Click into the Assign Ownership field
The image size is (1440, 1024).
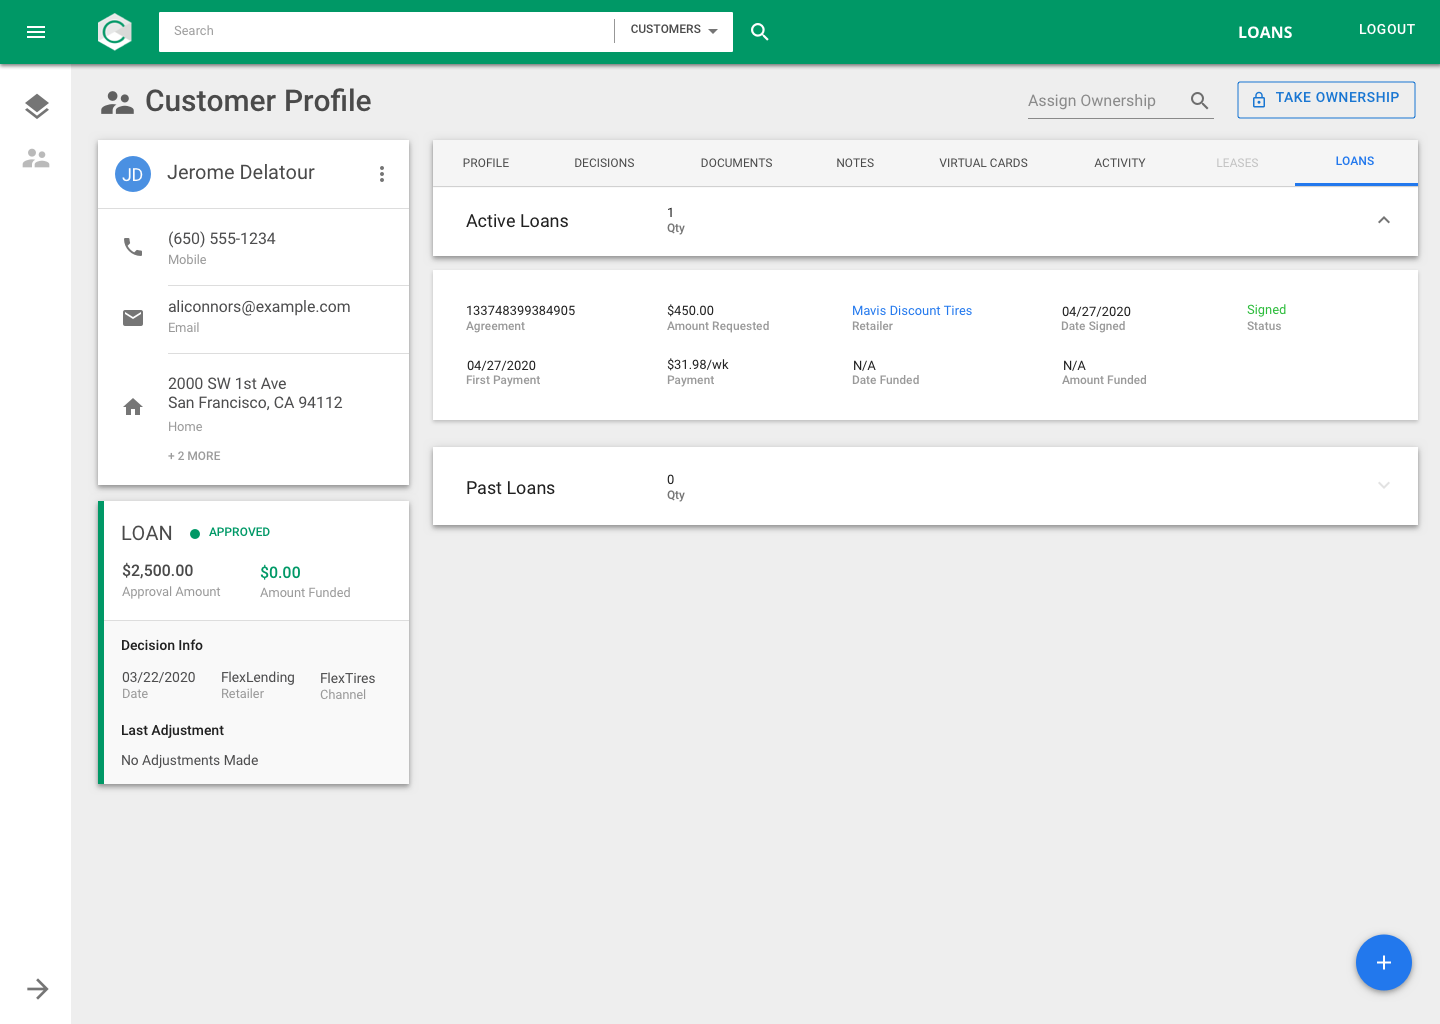pyautogui.click(x=1103, y=101)
